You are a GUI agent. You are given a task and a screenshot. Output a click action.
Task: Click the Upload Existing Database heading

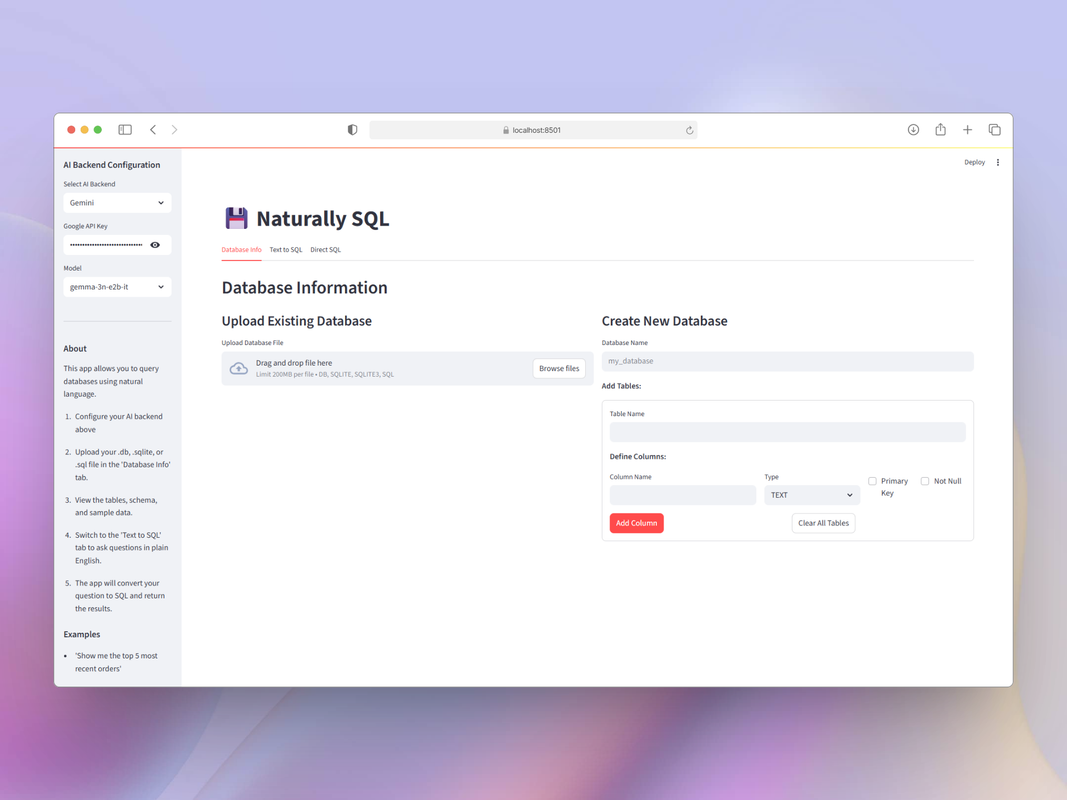(297, 321)
